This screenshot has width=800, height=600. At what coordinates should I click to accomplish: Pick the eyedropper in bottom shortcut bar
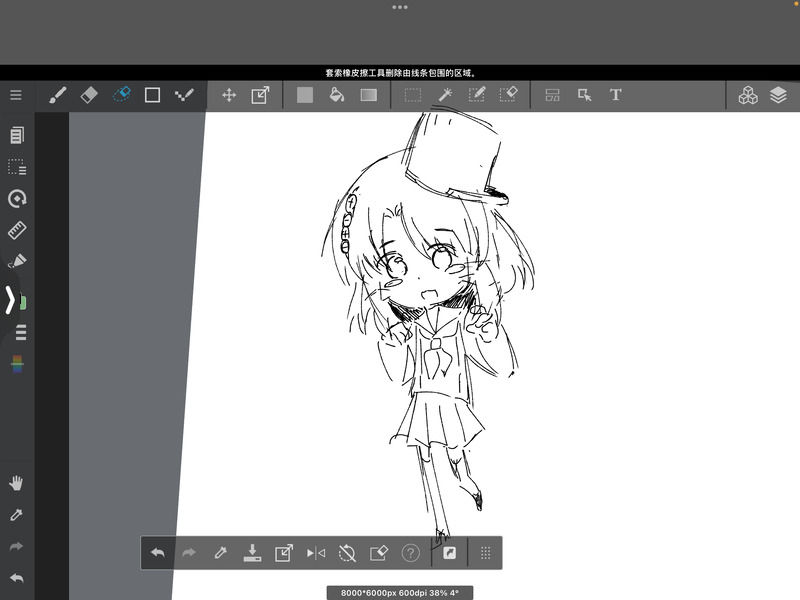pyautogui.click(x=220, y=553)
